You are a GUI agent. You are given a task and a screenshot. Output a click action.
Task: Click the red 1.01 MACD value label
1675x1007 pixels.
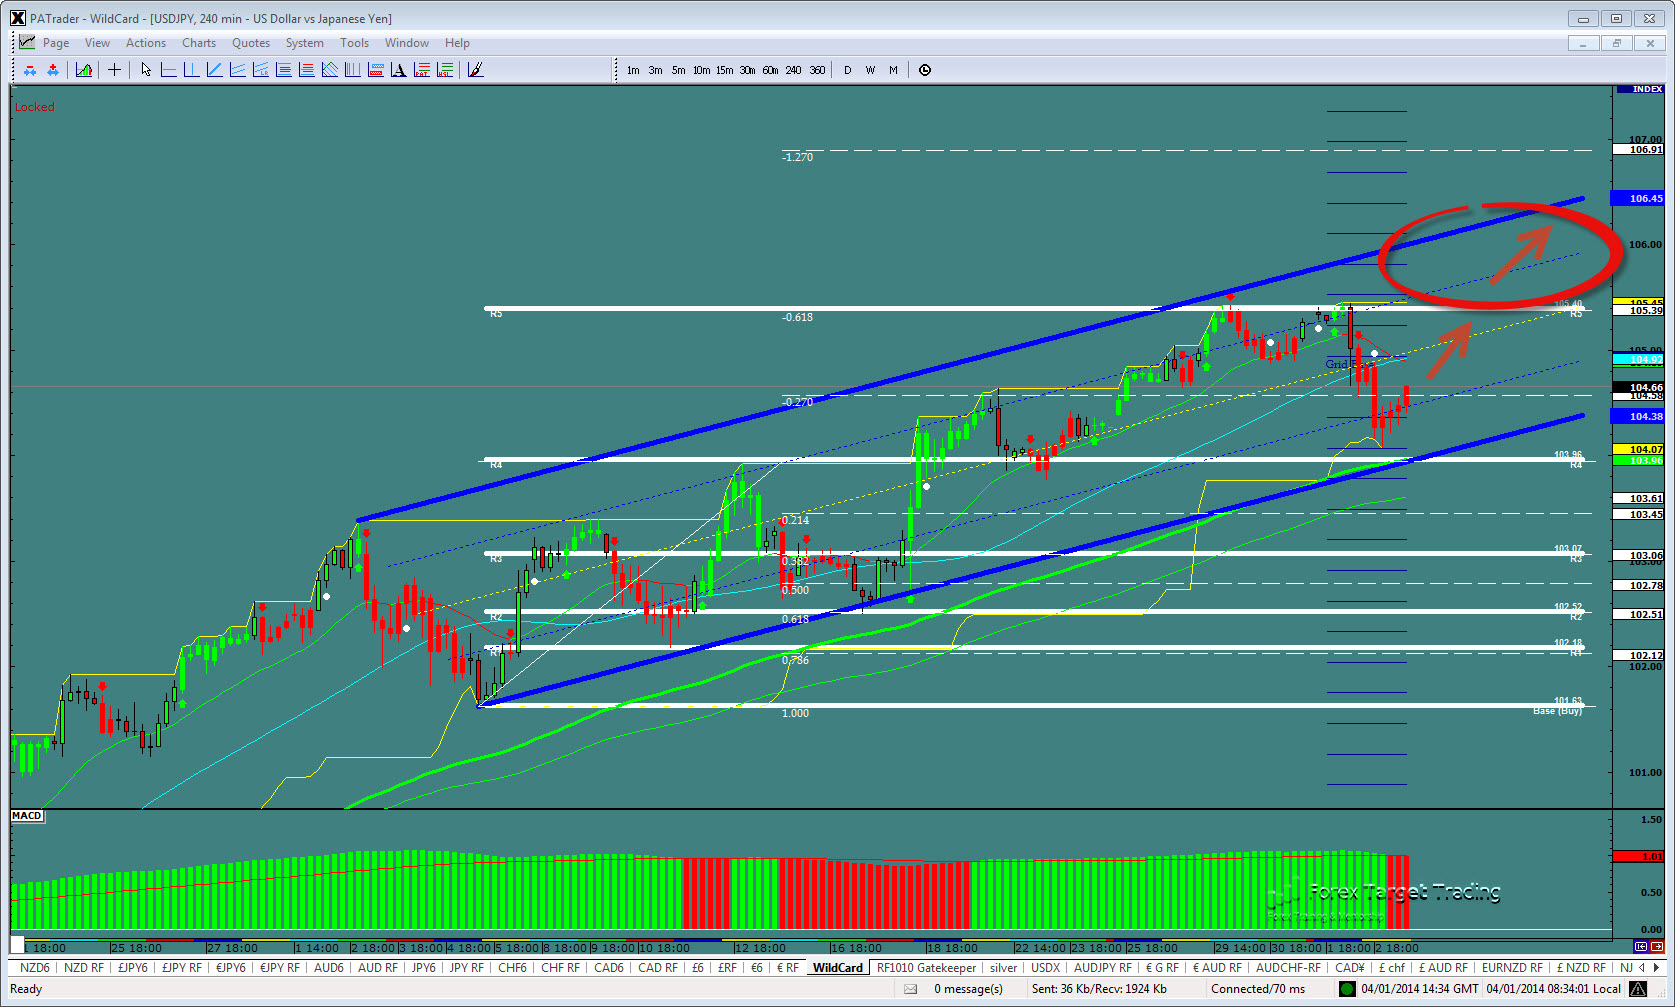pyautogui.click(x=1639, y=856)
